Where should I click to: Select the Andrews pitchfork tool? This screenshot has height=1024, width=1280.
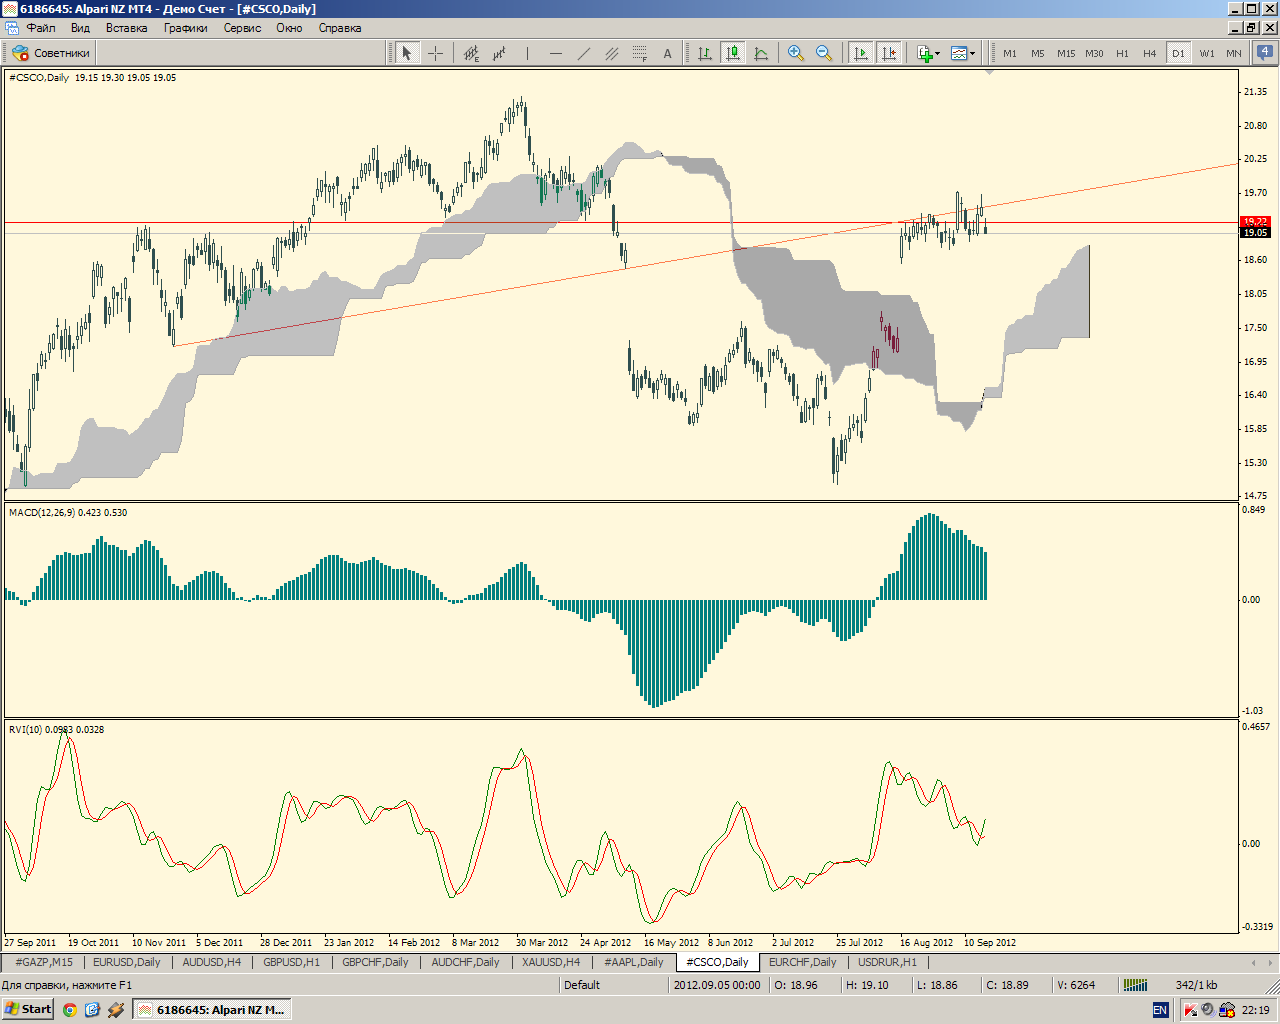tap(471, 53)
